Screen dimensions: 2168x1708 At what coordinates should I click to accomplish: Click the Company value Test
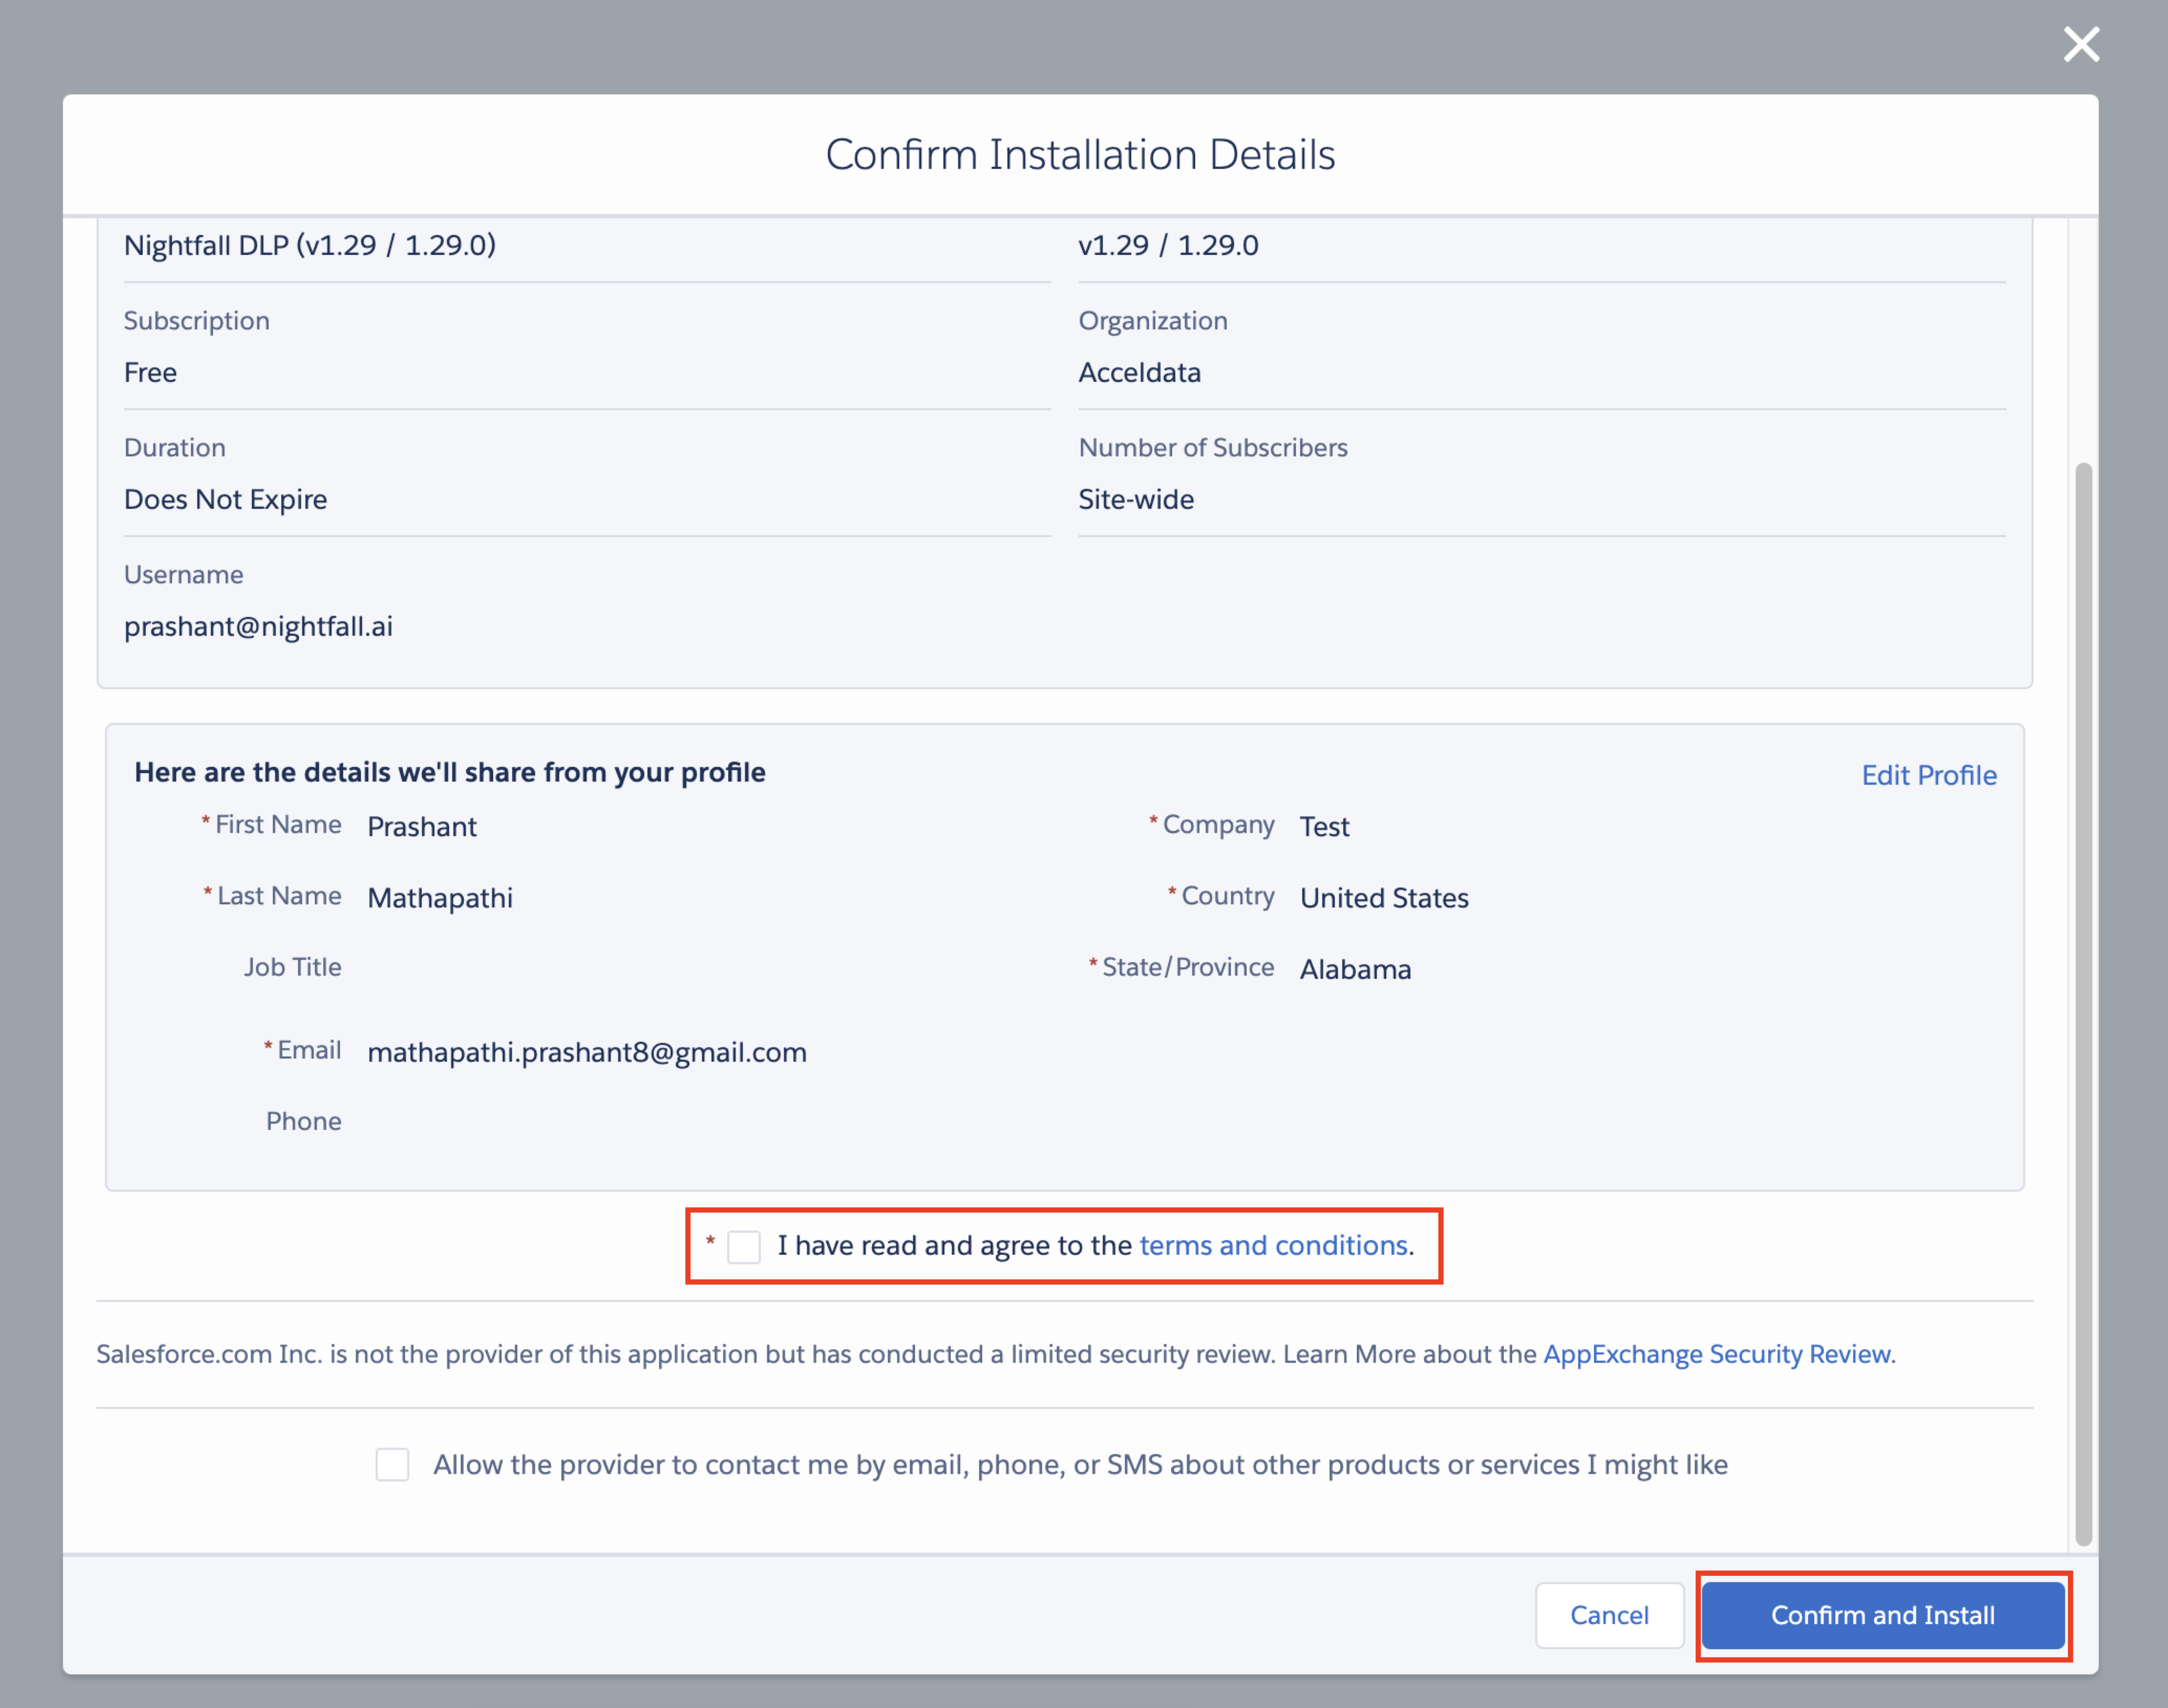(x=1324, y=827)
